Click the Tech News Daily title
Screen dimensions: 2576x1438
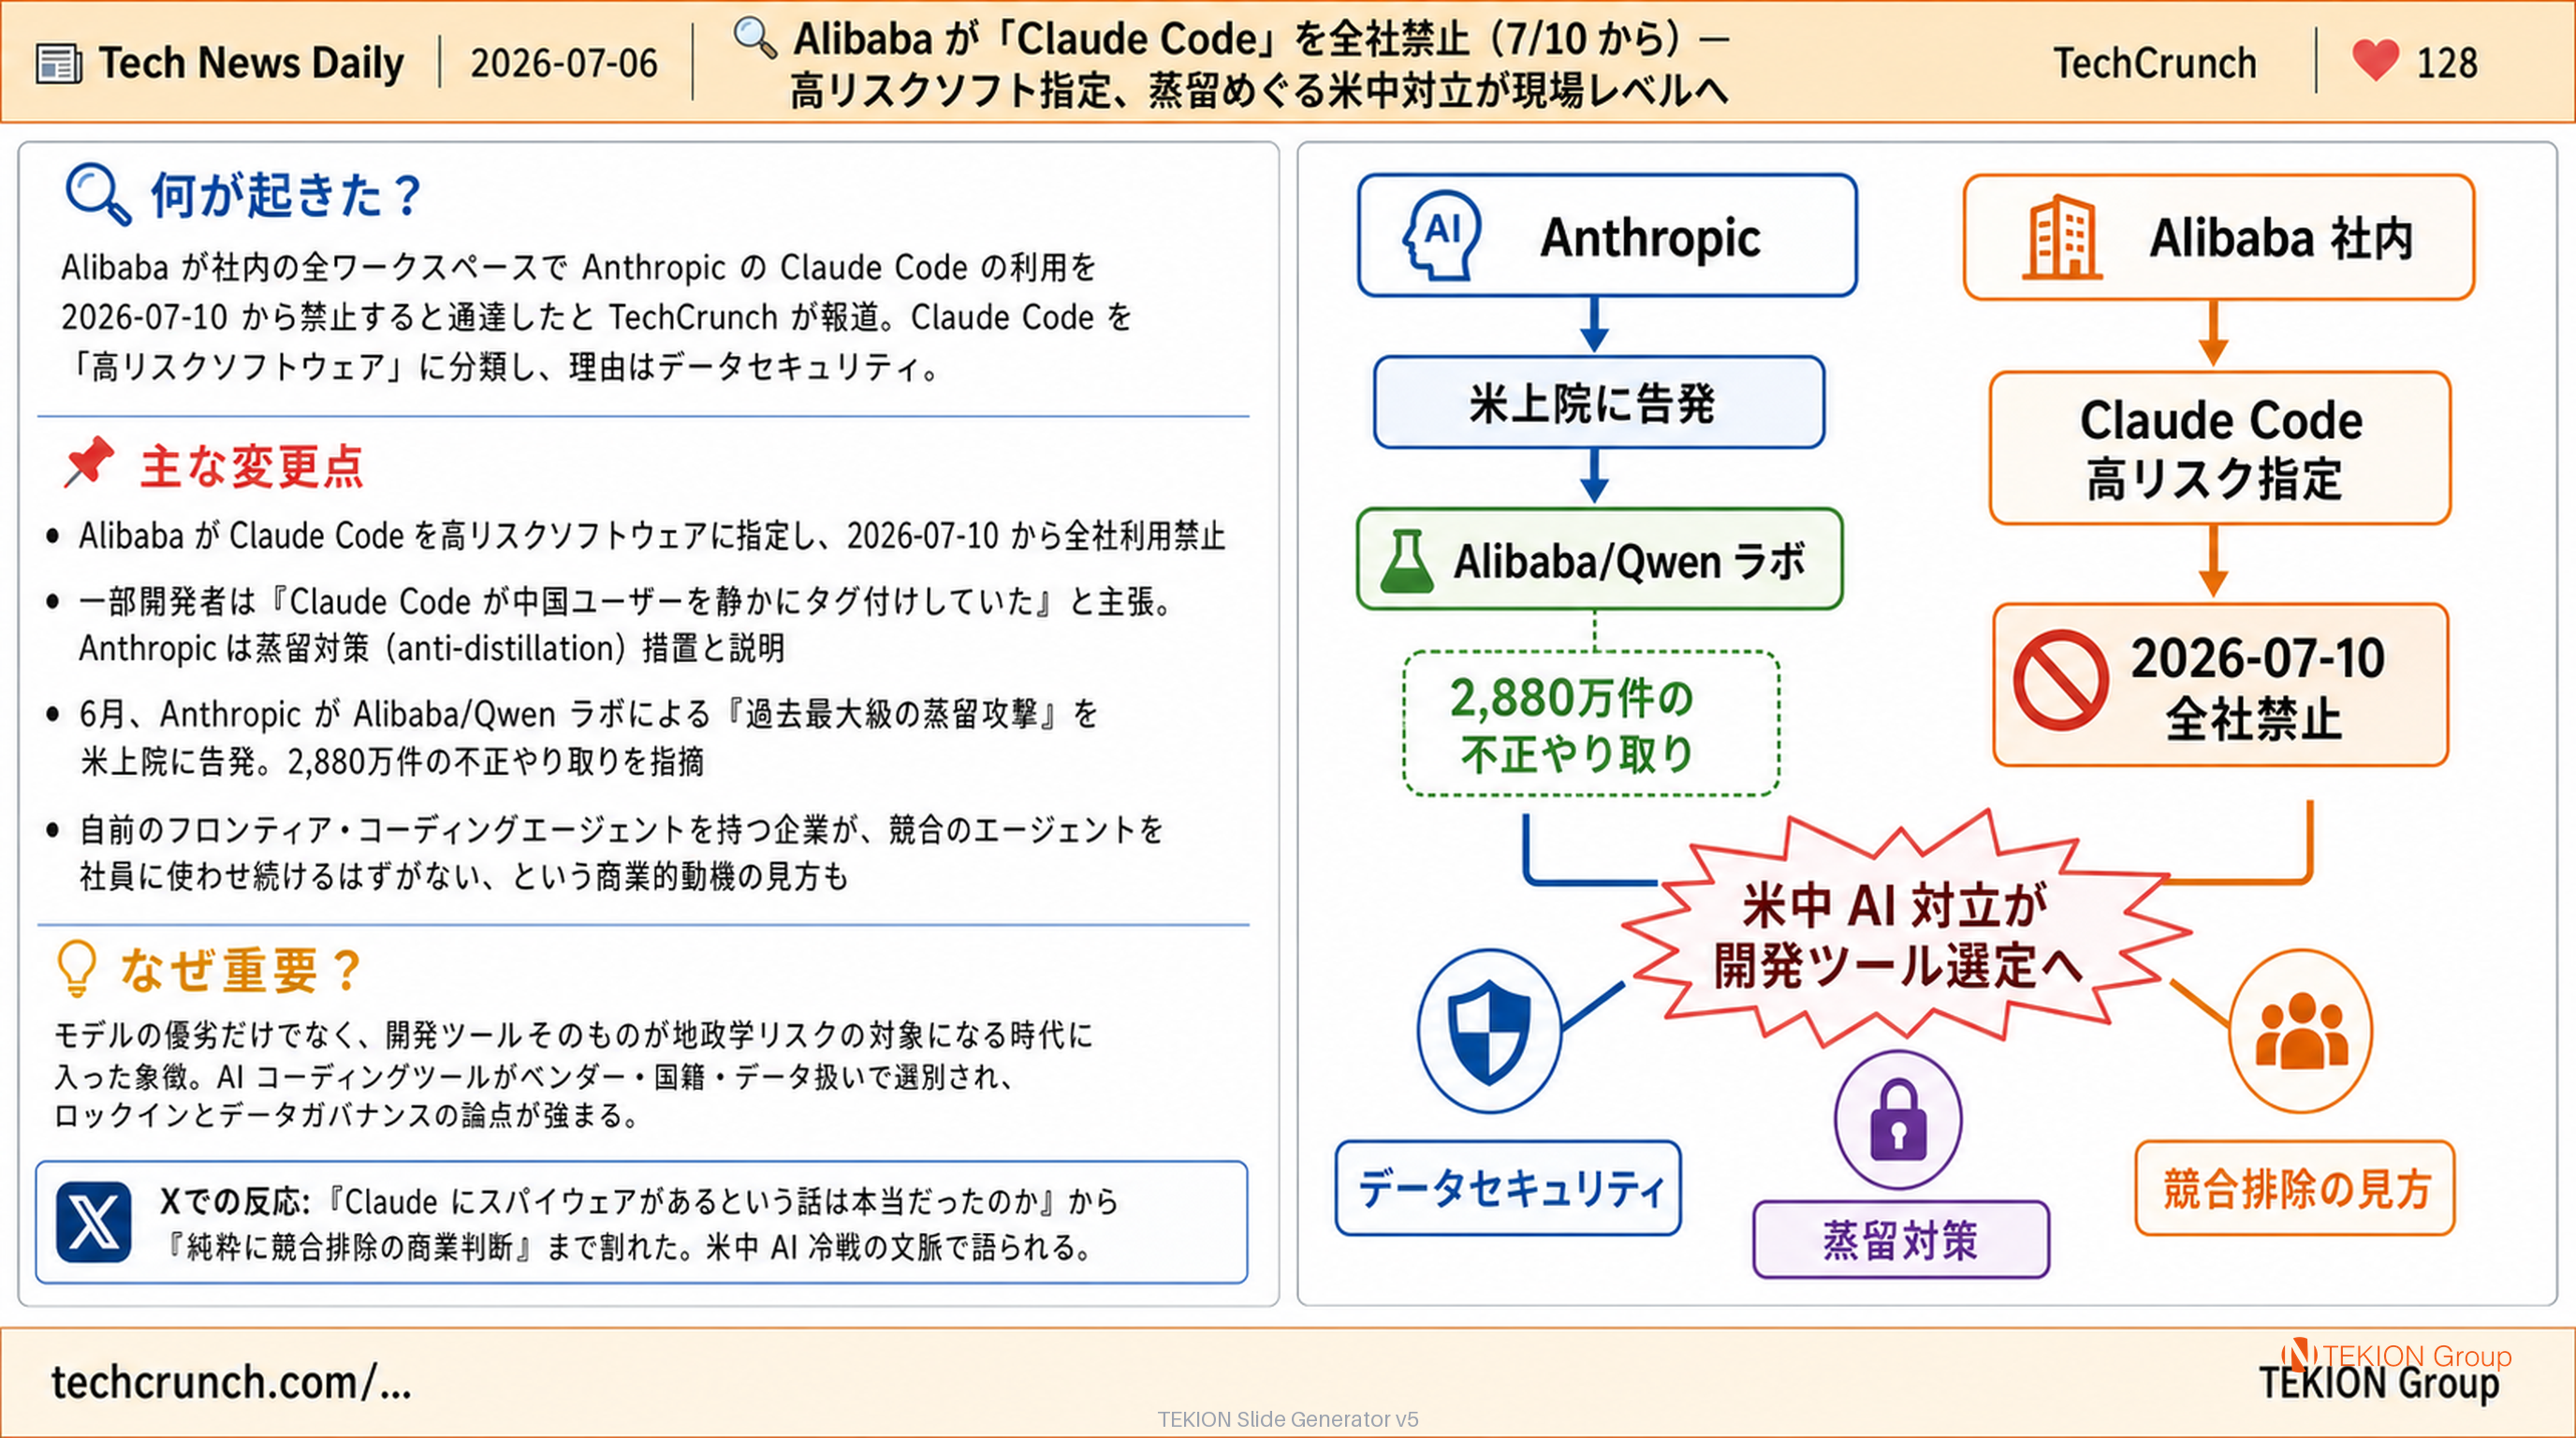click(x=251, y=63)
